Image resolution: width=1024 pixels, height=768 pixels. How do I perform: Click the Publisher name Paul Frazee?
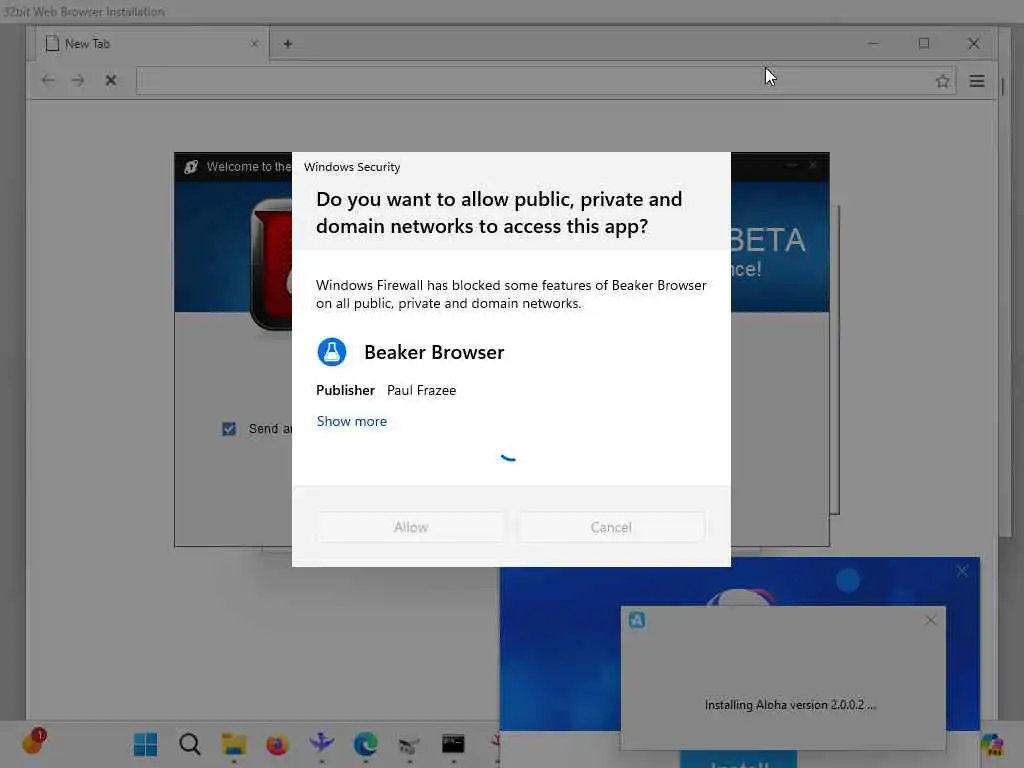point(421,391)
